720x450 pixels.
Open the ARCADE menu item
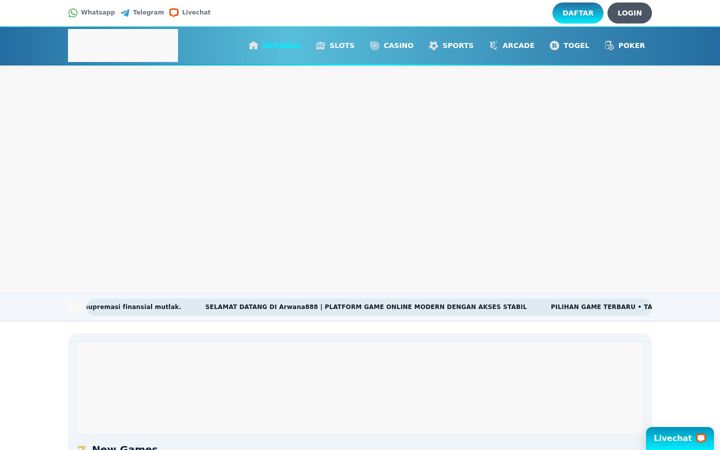[512, 45]
